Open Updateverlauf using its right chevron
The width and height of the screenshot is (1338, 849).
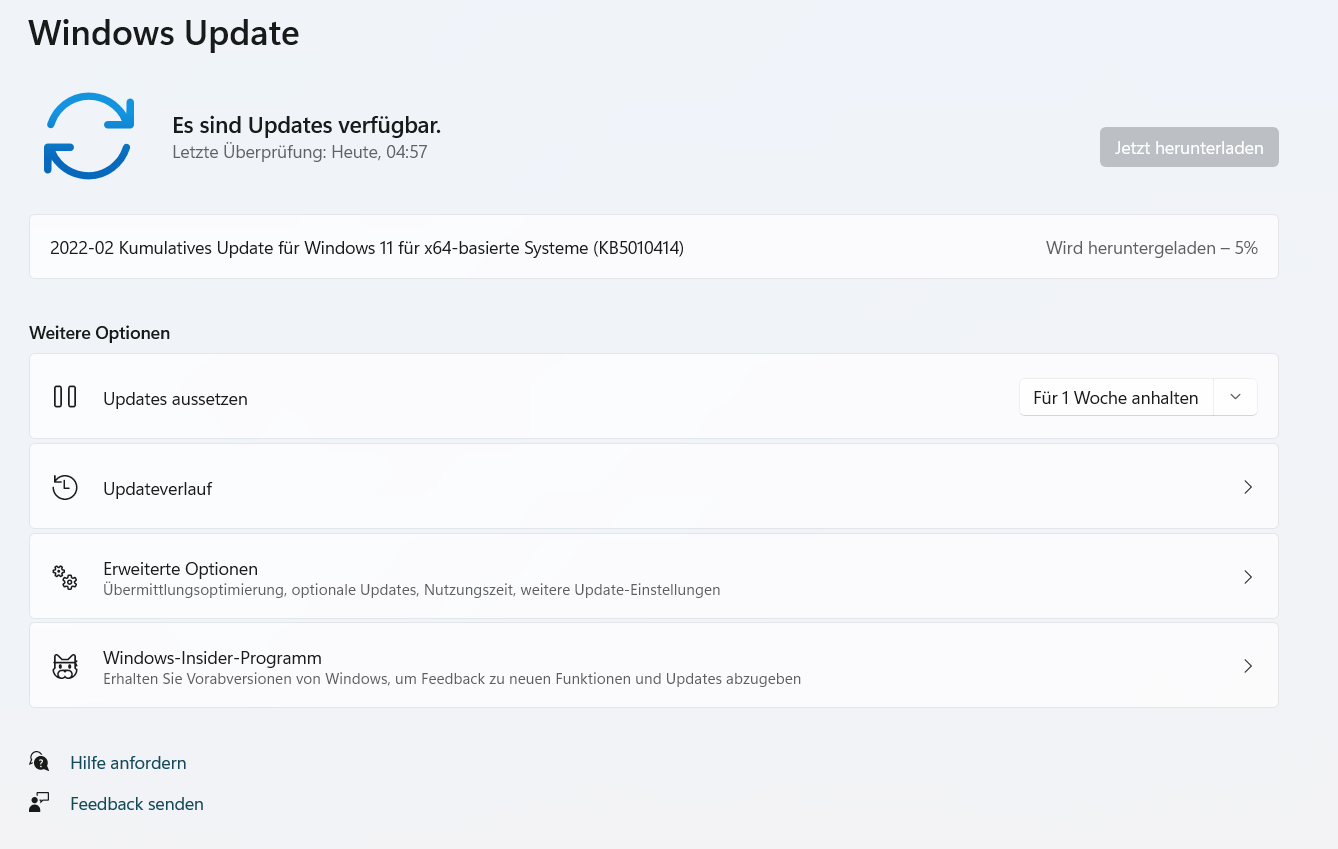pyautogui.click(x=1247, y=487)
